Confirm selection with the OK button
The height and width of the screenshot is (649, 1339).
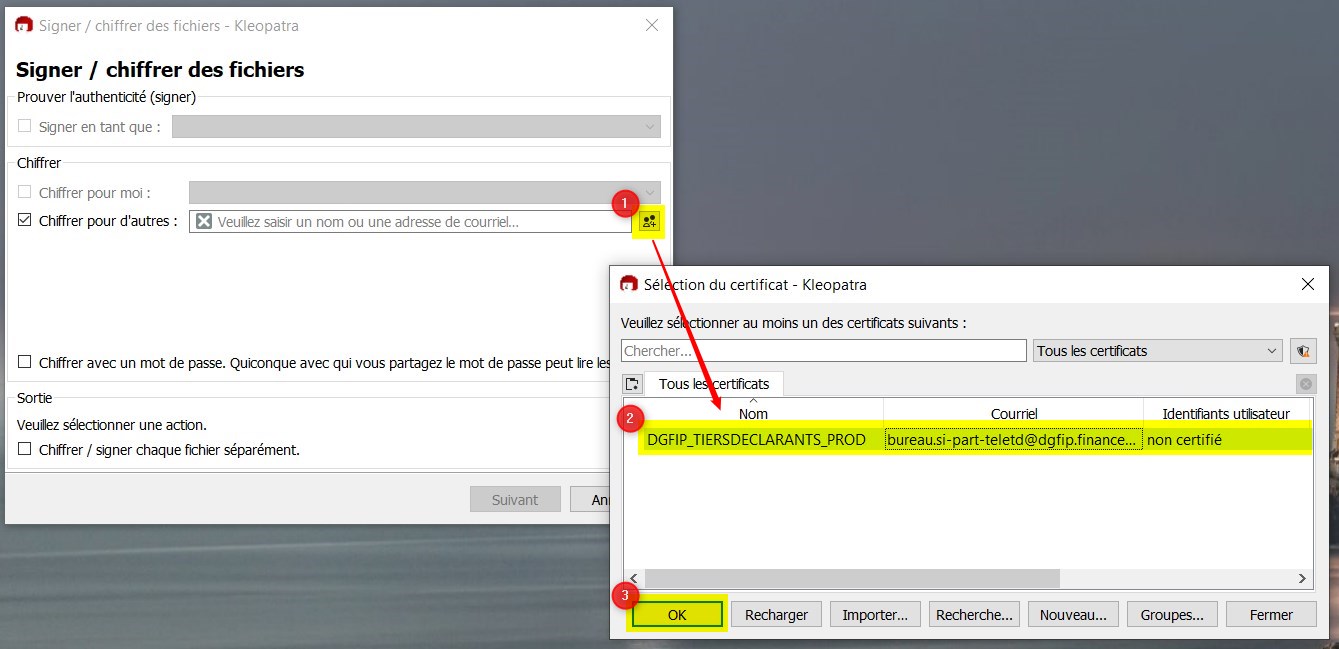click(677, 615)
